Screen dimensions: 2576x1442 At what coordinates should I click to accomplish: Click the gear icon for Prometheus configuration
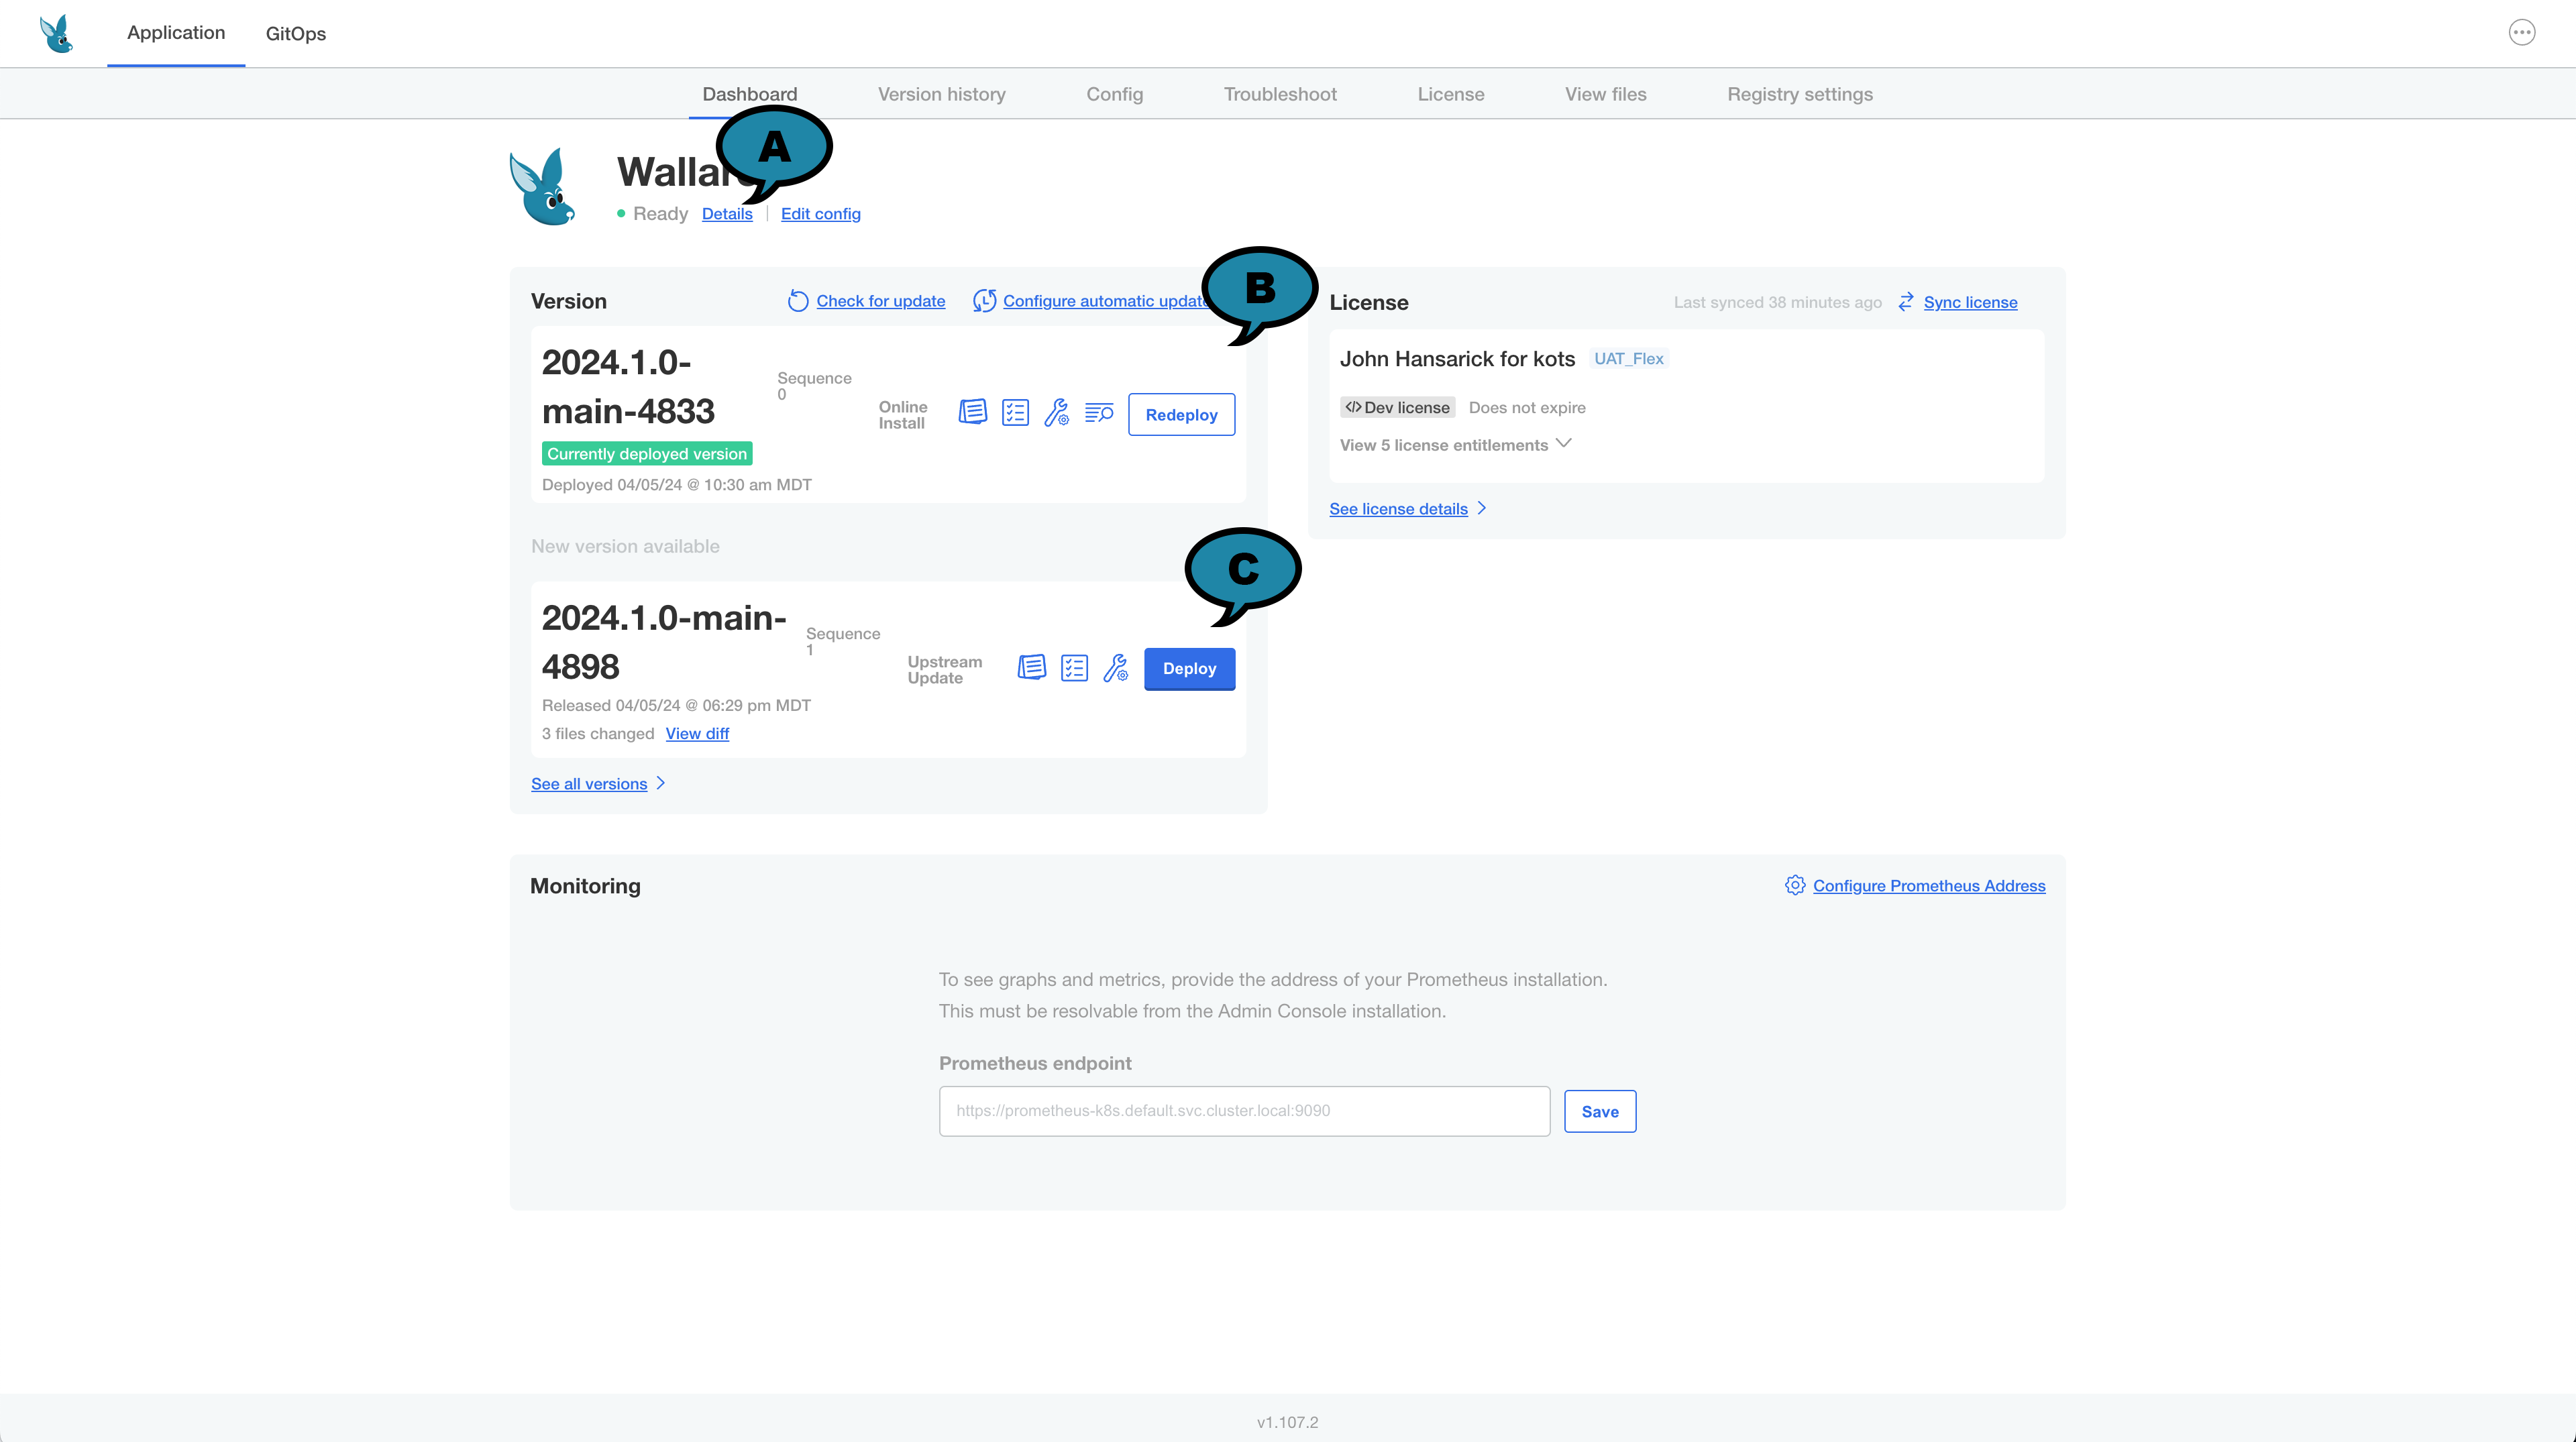pos(1795,885)
